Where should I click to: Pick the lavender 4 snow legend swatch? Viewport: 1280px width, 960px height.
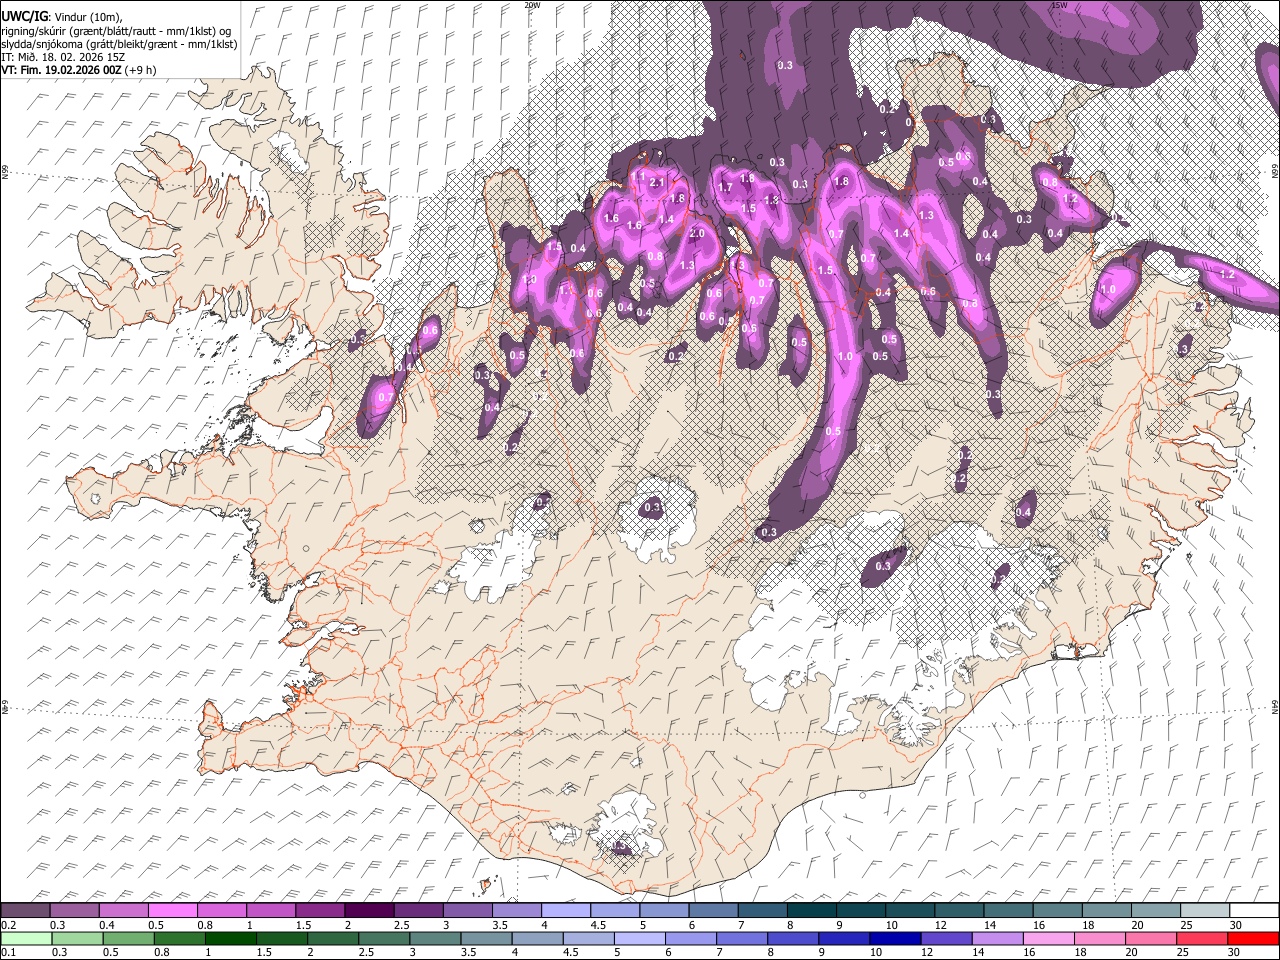coord(566,910)
